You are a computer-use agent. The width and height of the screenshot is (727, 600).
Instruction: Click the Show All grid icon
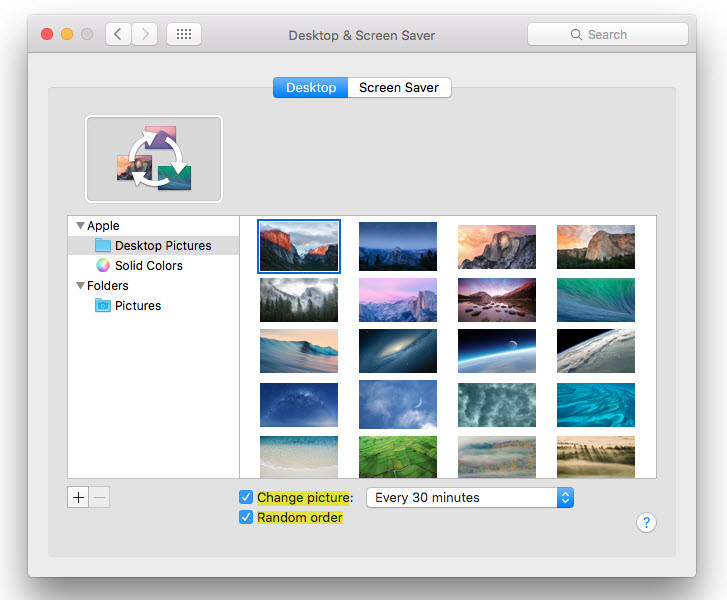(183, 34)
